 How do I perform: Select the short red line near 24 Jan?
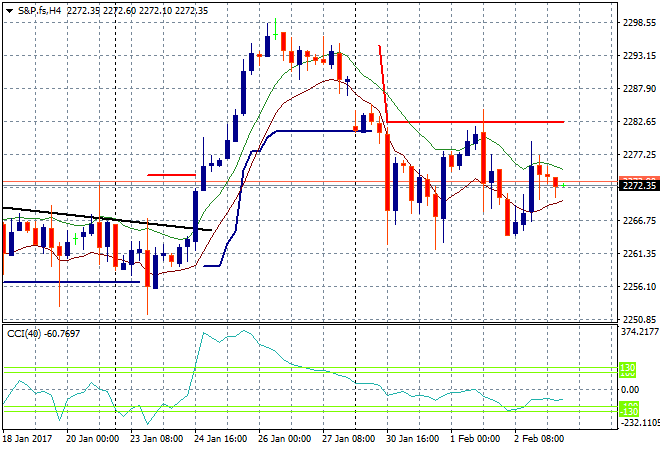click(171, 175)
